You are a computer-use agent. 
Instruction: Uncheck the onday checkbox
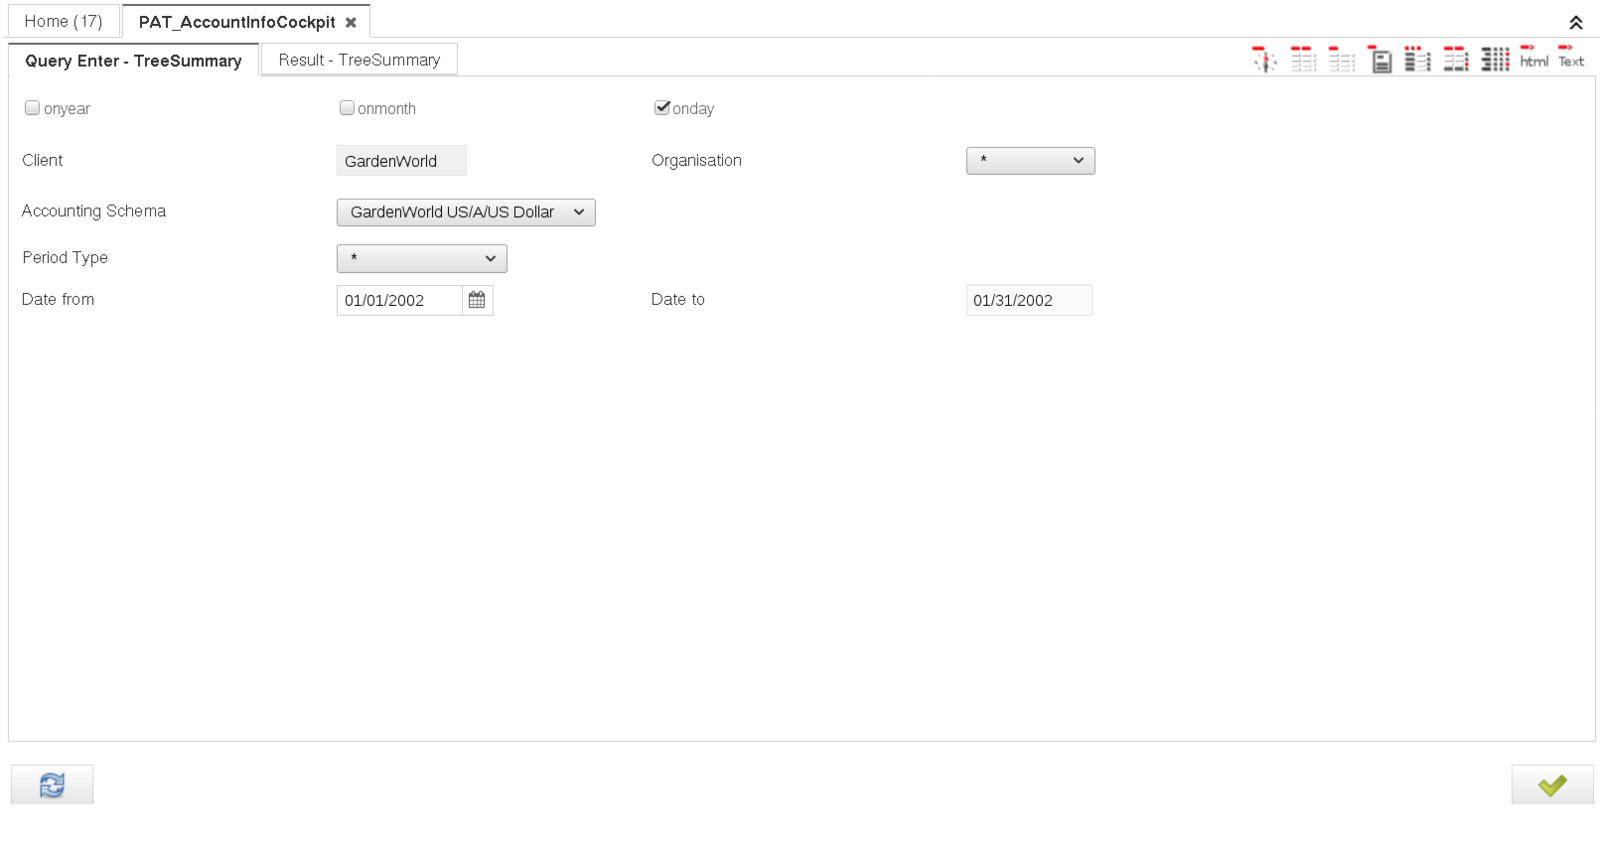point(662,108)
